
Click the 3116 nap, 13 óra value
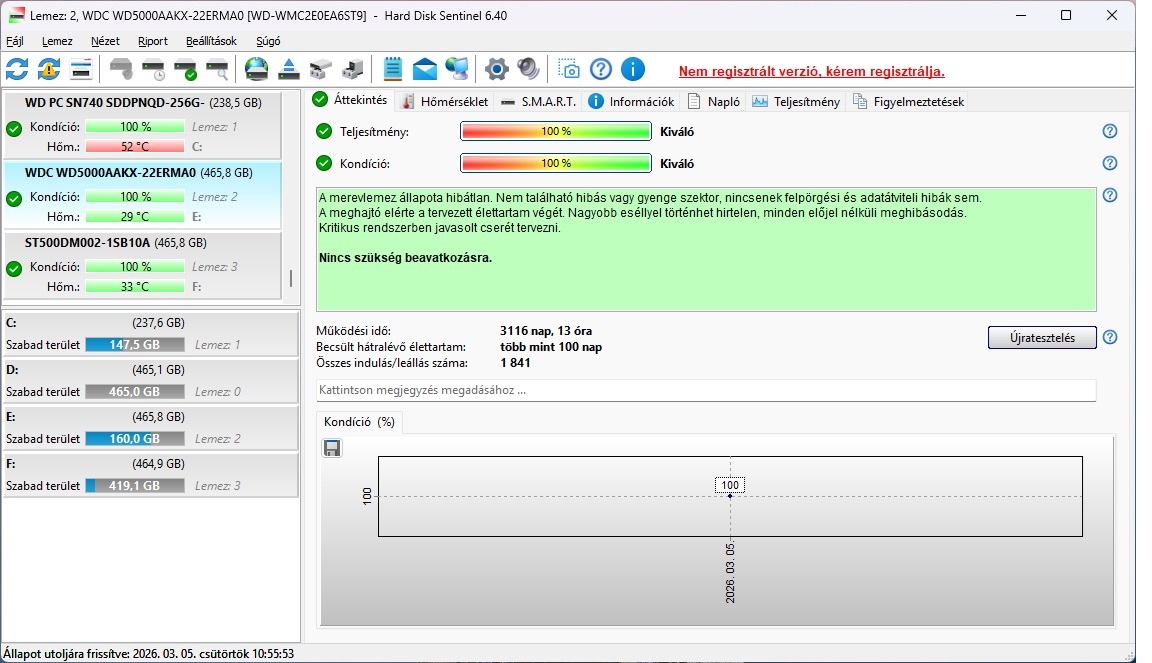click(x=546, y=331)
